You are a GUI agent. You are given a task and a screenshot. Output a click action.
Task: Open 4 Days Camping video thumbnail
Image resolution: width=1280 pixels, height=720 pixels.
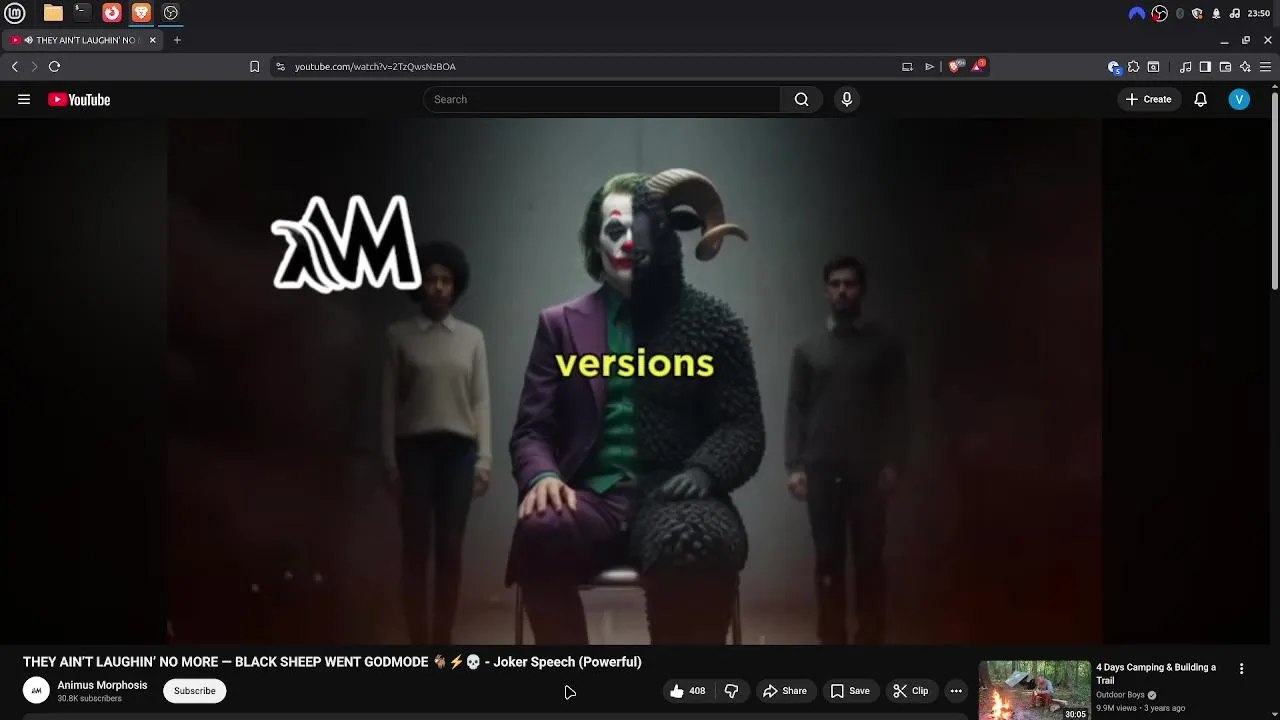[x=1034, y=690]
